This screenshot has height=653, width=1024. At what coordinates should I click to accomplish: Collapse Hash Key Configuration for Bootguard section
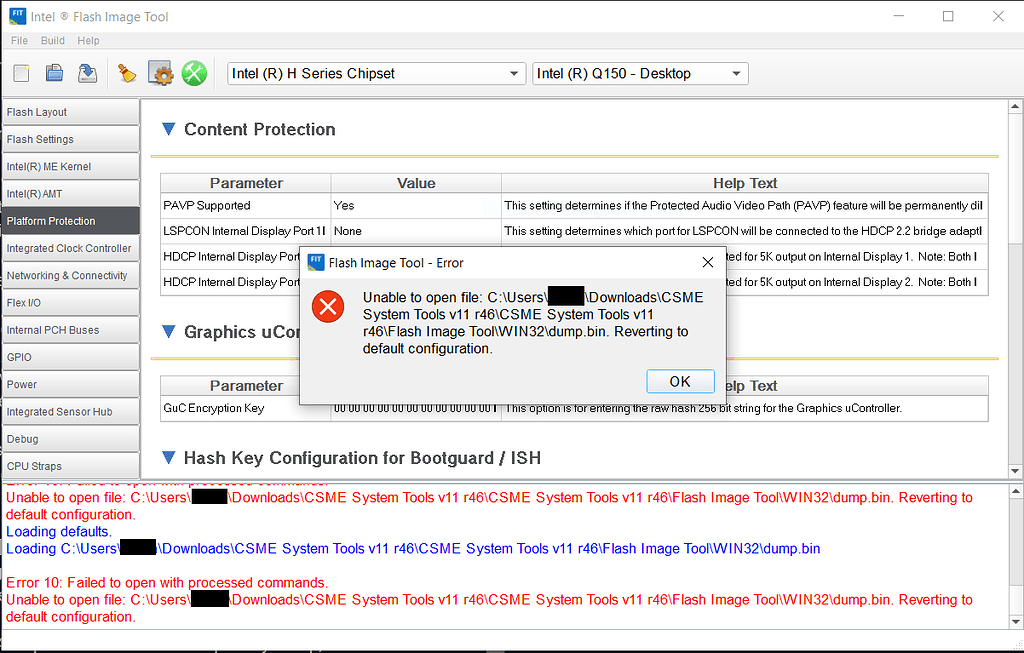pos(169,458)
